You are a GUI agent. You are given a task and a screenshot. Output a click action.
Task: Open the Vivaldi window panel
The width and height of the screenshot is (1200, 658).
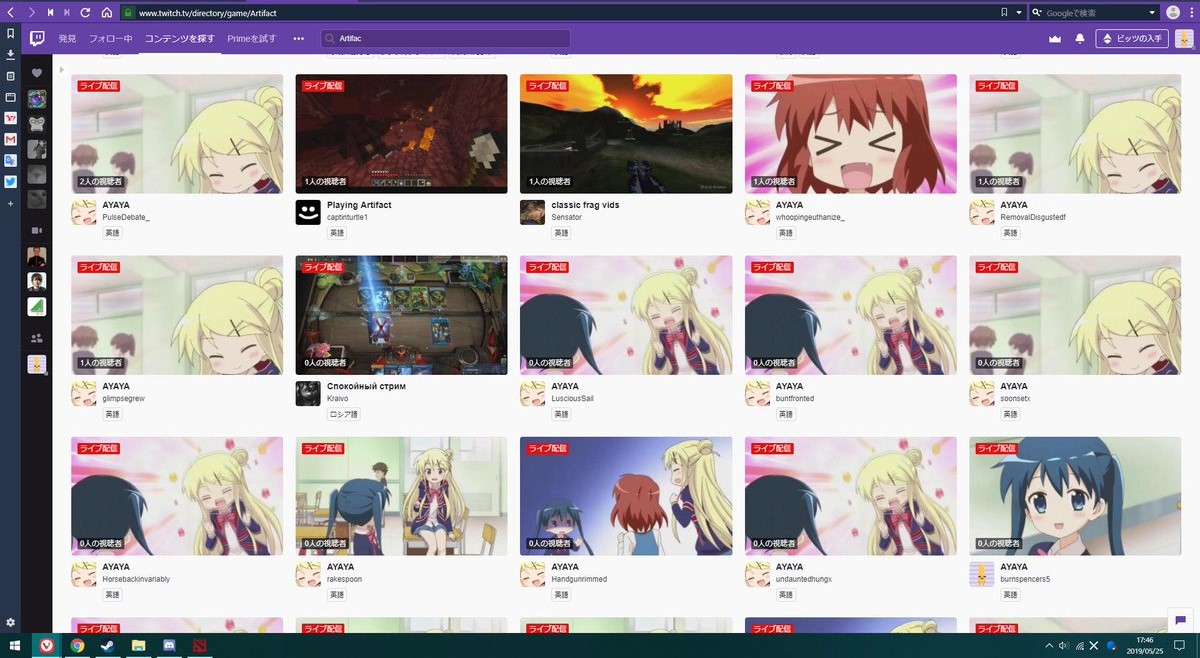click(x=10, y=97)
